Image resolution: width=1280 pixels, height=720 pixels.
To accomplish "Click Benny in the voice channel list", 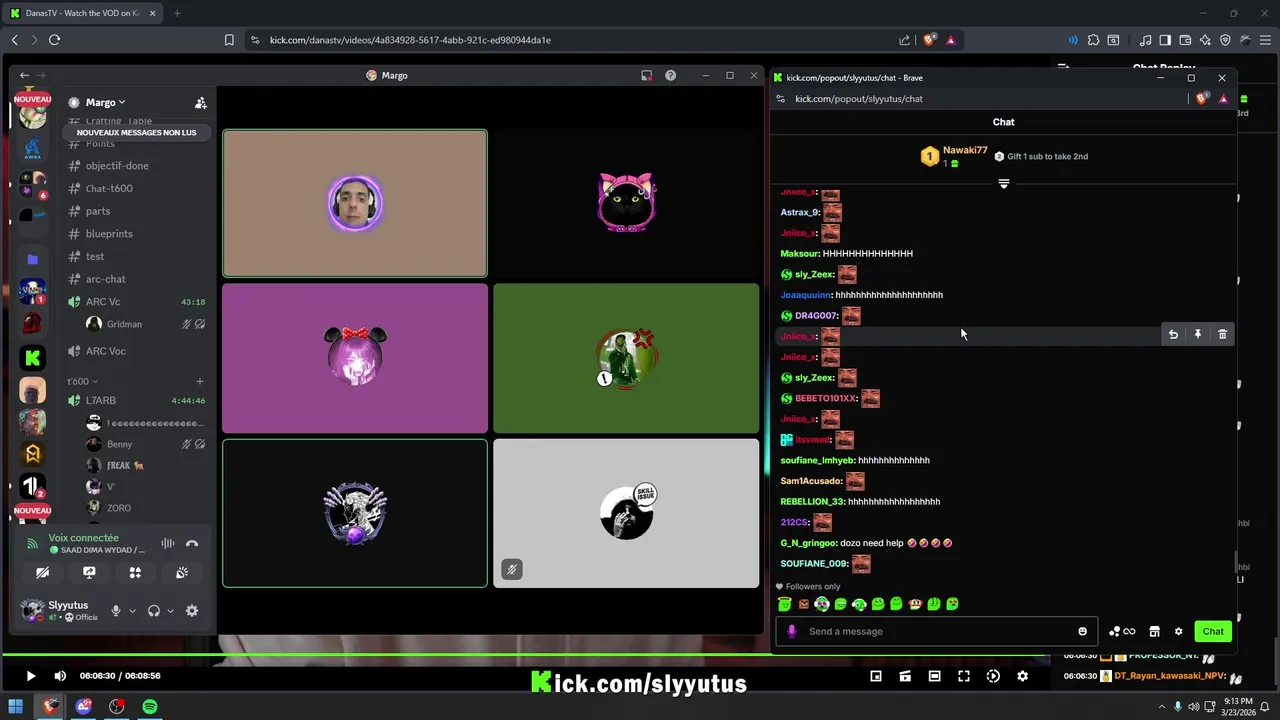I will [x=119, y=444].
